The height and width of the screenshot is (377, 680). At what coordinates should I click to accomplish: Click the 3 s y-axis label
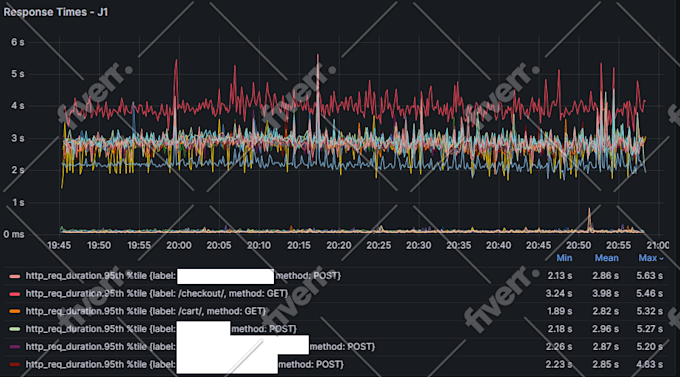point(17,138)
